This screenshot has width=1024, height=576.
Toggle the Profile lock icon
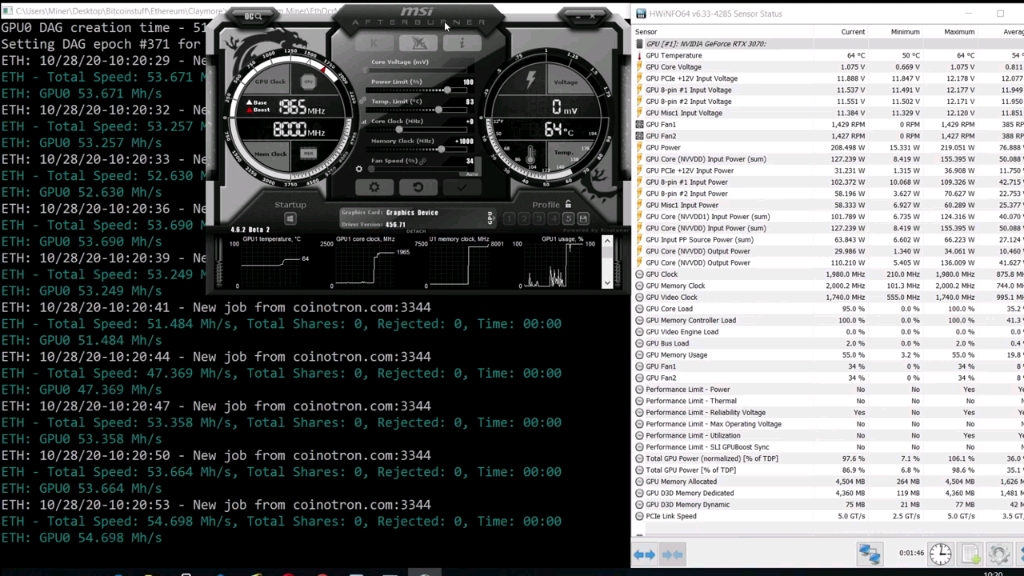(568, 204)
